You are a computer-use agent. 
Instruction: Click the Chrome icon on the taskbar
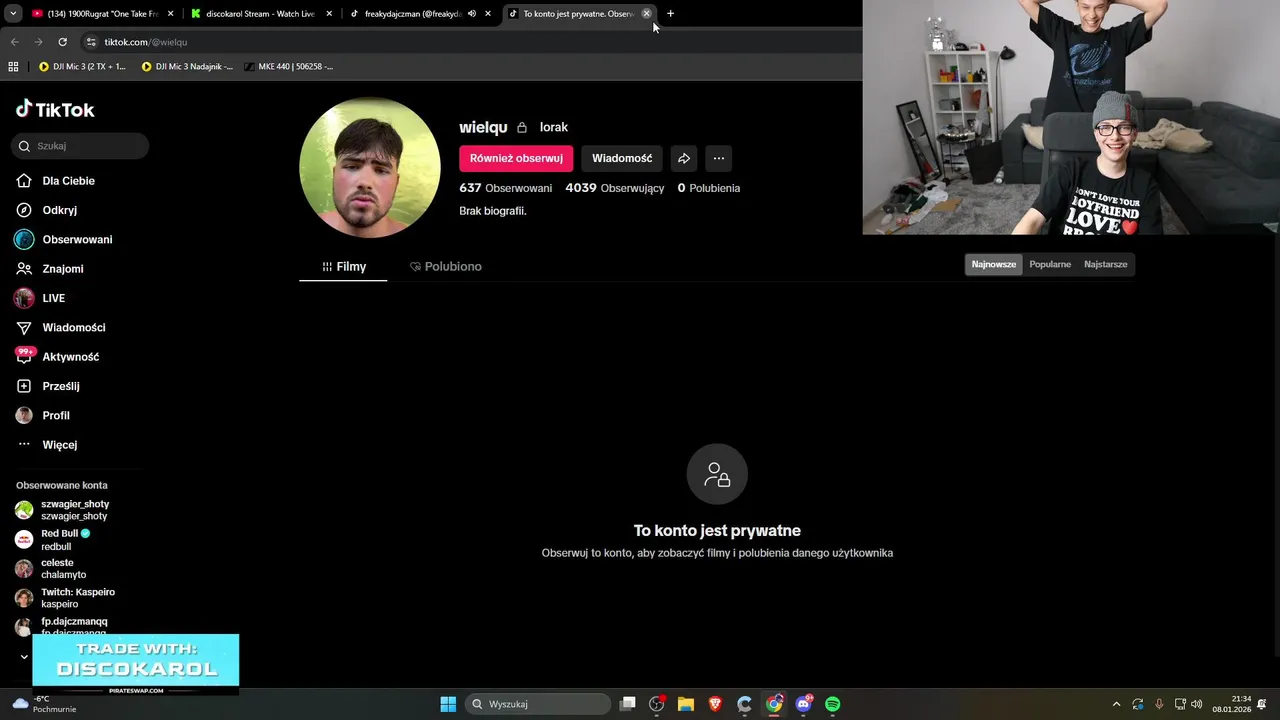(774, 704)
